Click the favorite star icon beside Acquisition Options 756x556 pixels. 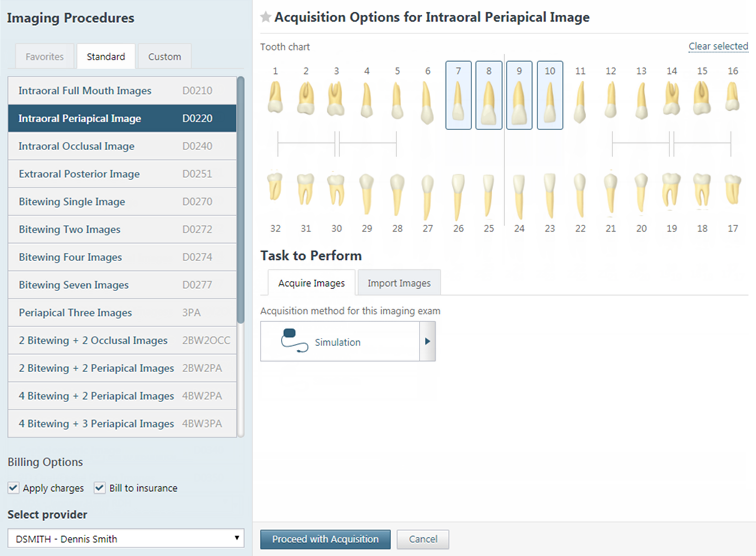point(265,18)
